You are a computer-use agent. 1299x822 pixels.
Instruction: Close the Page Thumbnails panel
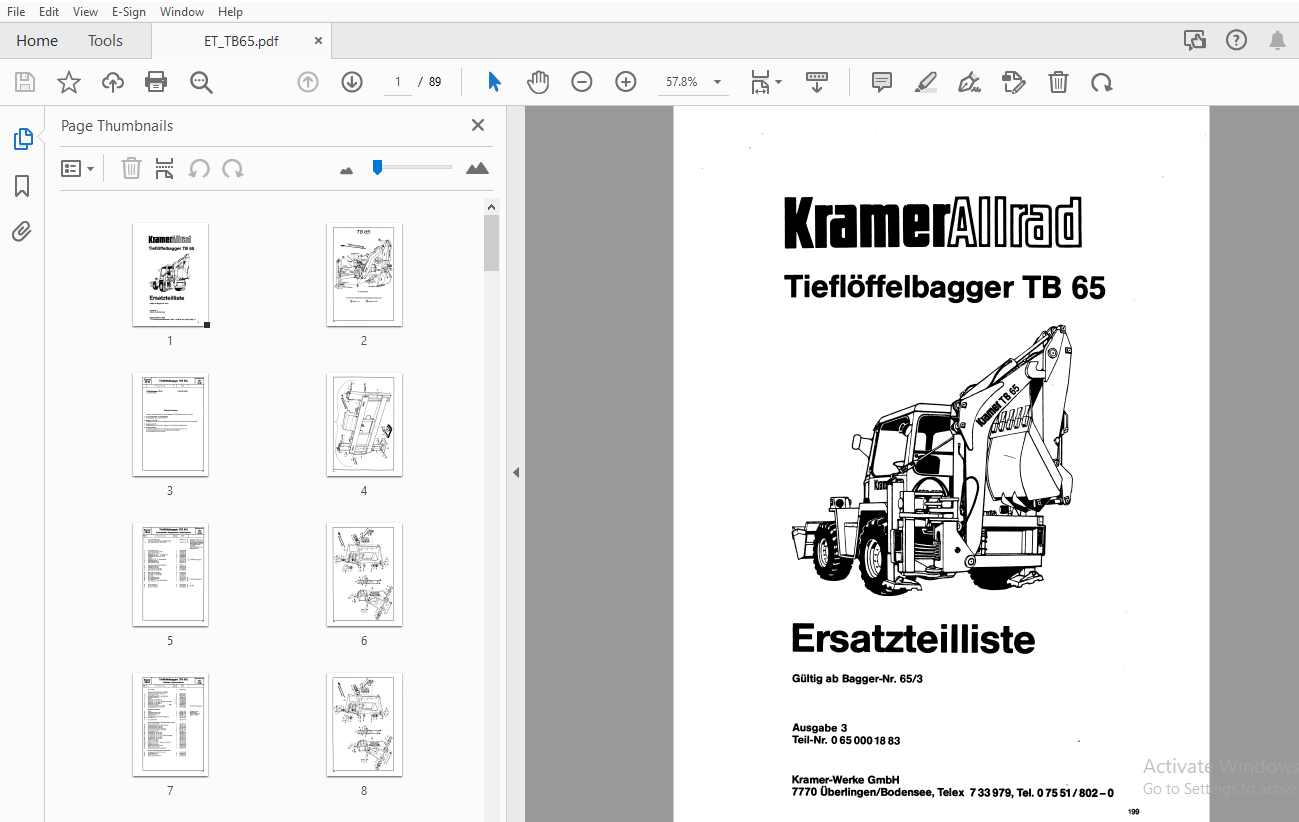(x=478, y=125)
